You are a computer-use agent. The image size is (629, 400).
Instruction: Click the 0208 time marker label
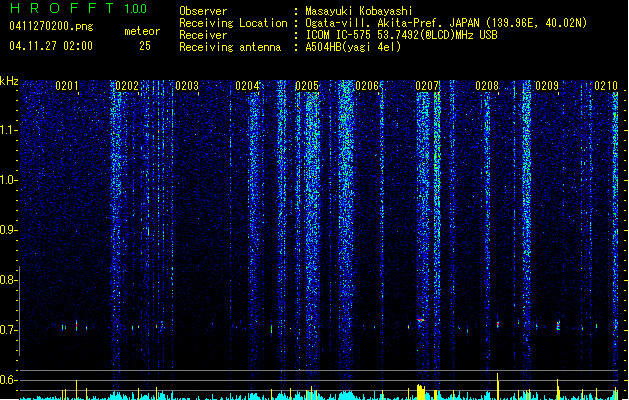point(487,86)
